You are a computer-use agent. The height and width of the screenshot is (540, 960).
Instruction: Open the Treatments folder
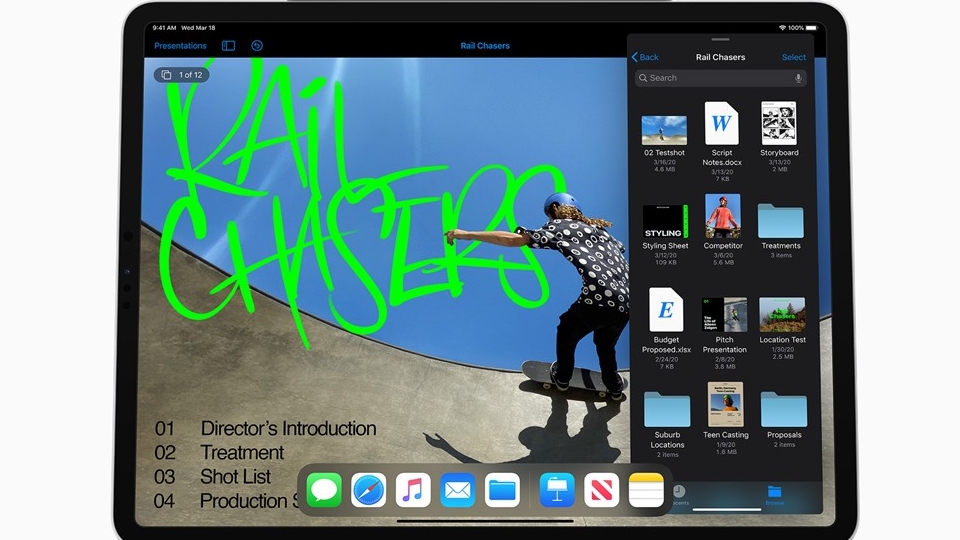[780, 219]
